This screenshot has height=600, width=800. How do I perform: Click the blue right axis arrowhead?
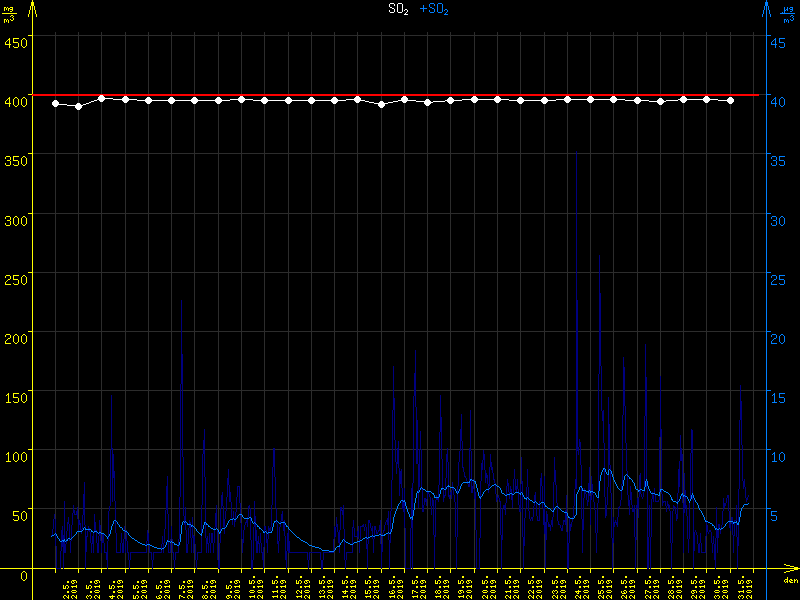tap(766, 8)
